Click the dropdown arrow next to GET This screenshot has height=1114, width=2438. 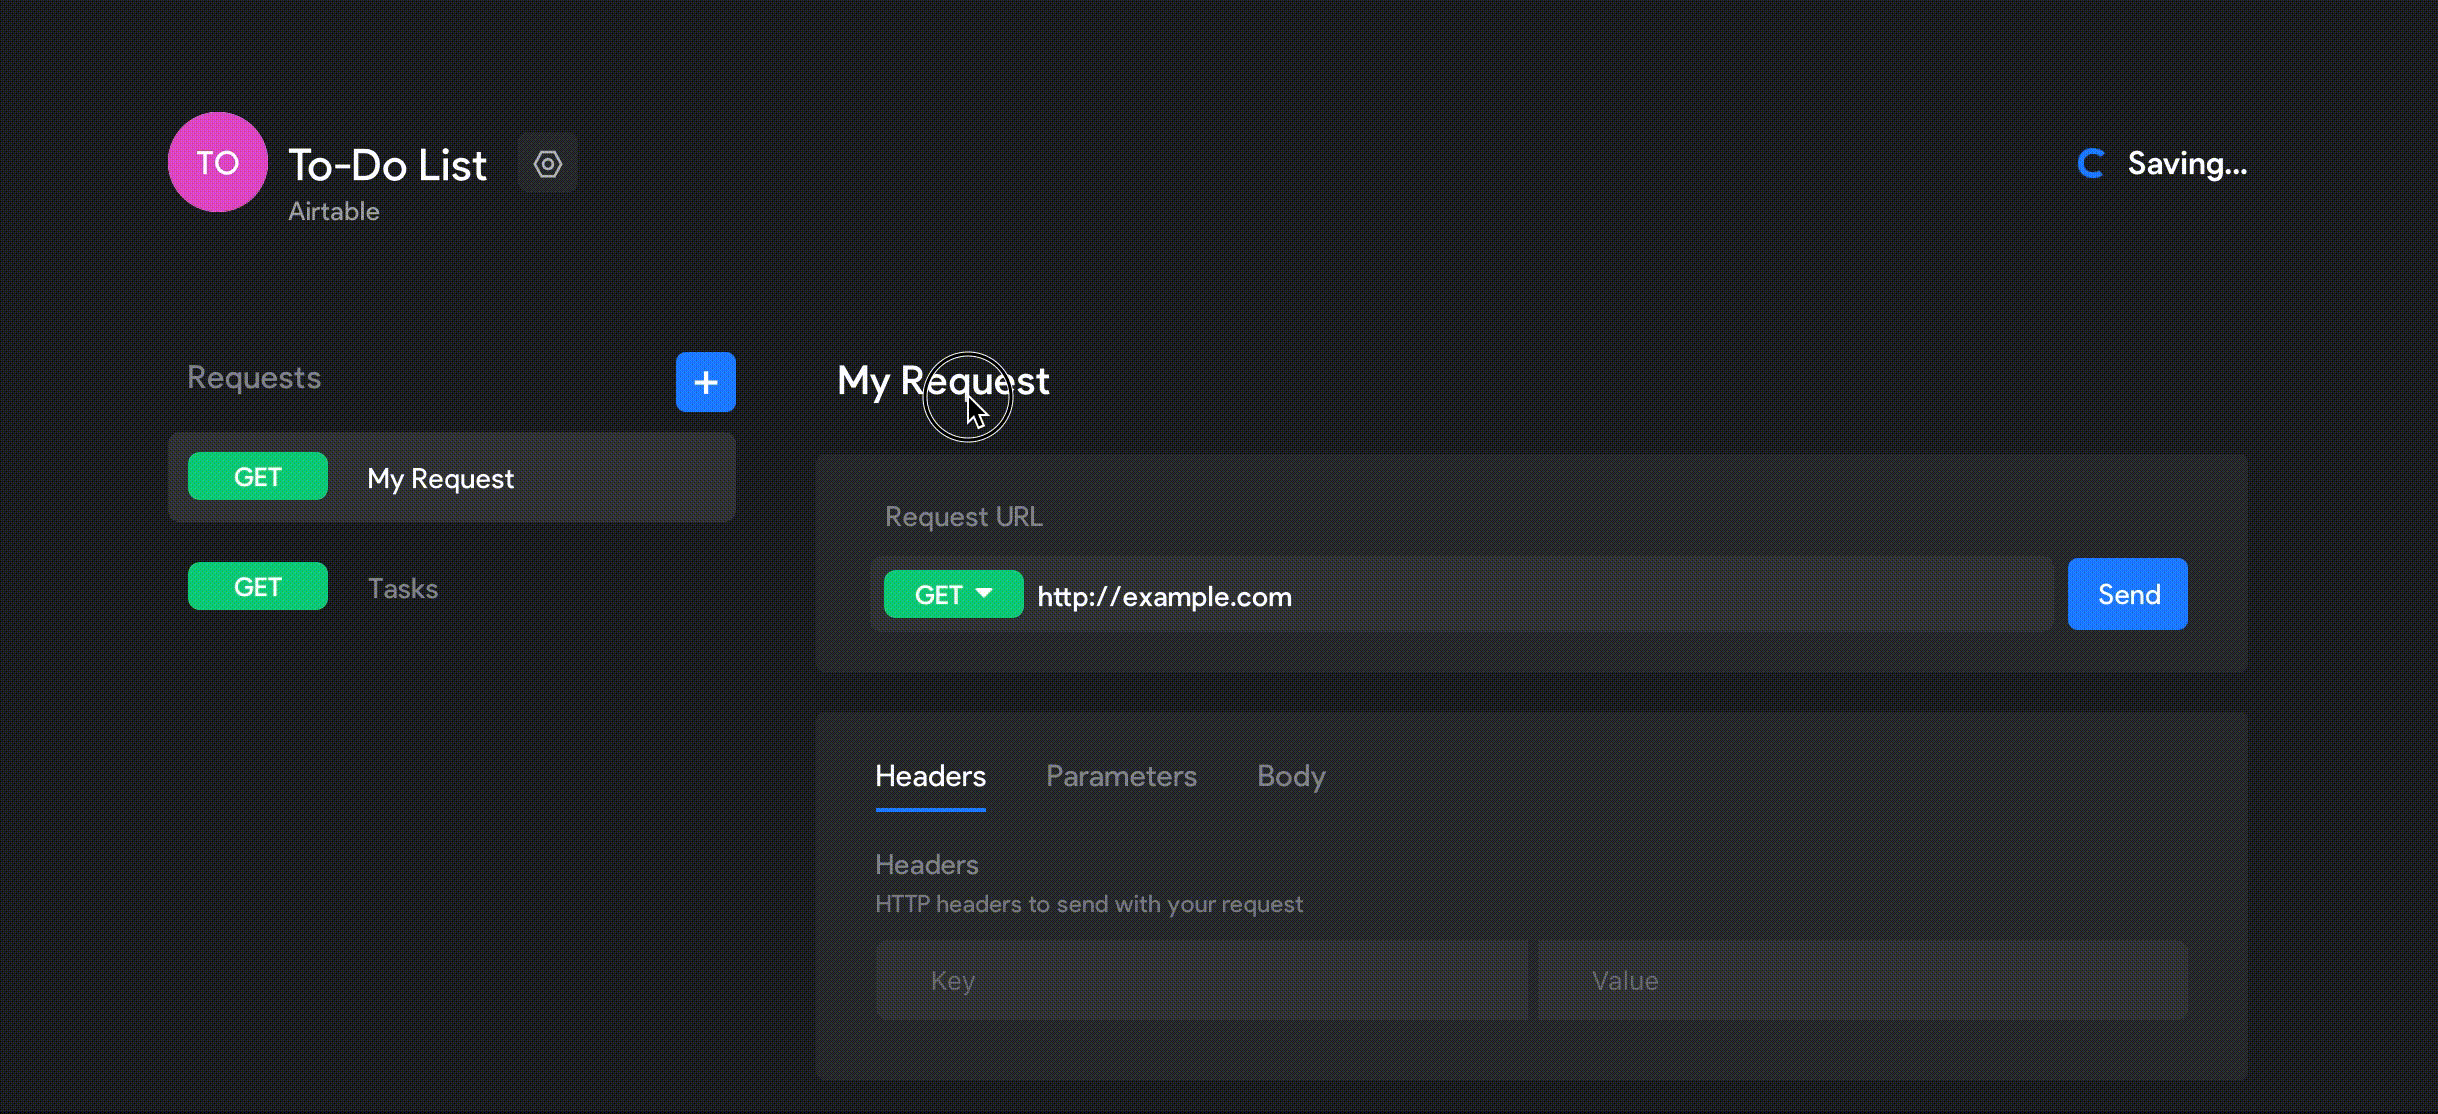point(984,594)
